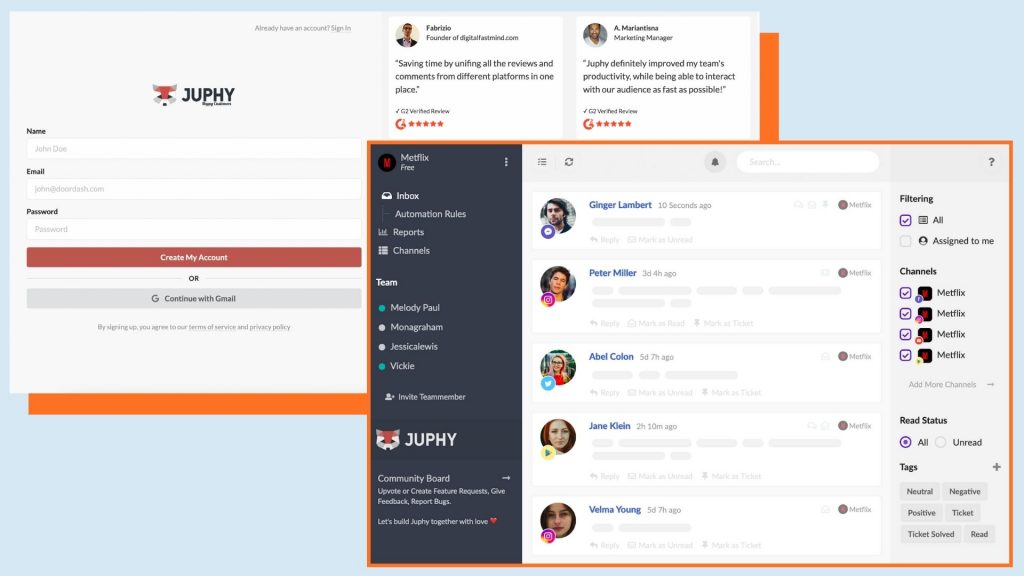This screenshot has width=1024, height=576.
Task: Select the Ticket Solved tag
Action: [931, 534]
